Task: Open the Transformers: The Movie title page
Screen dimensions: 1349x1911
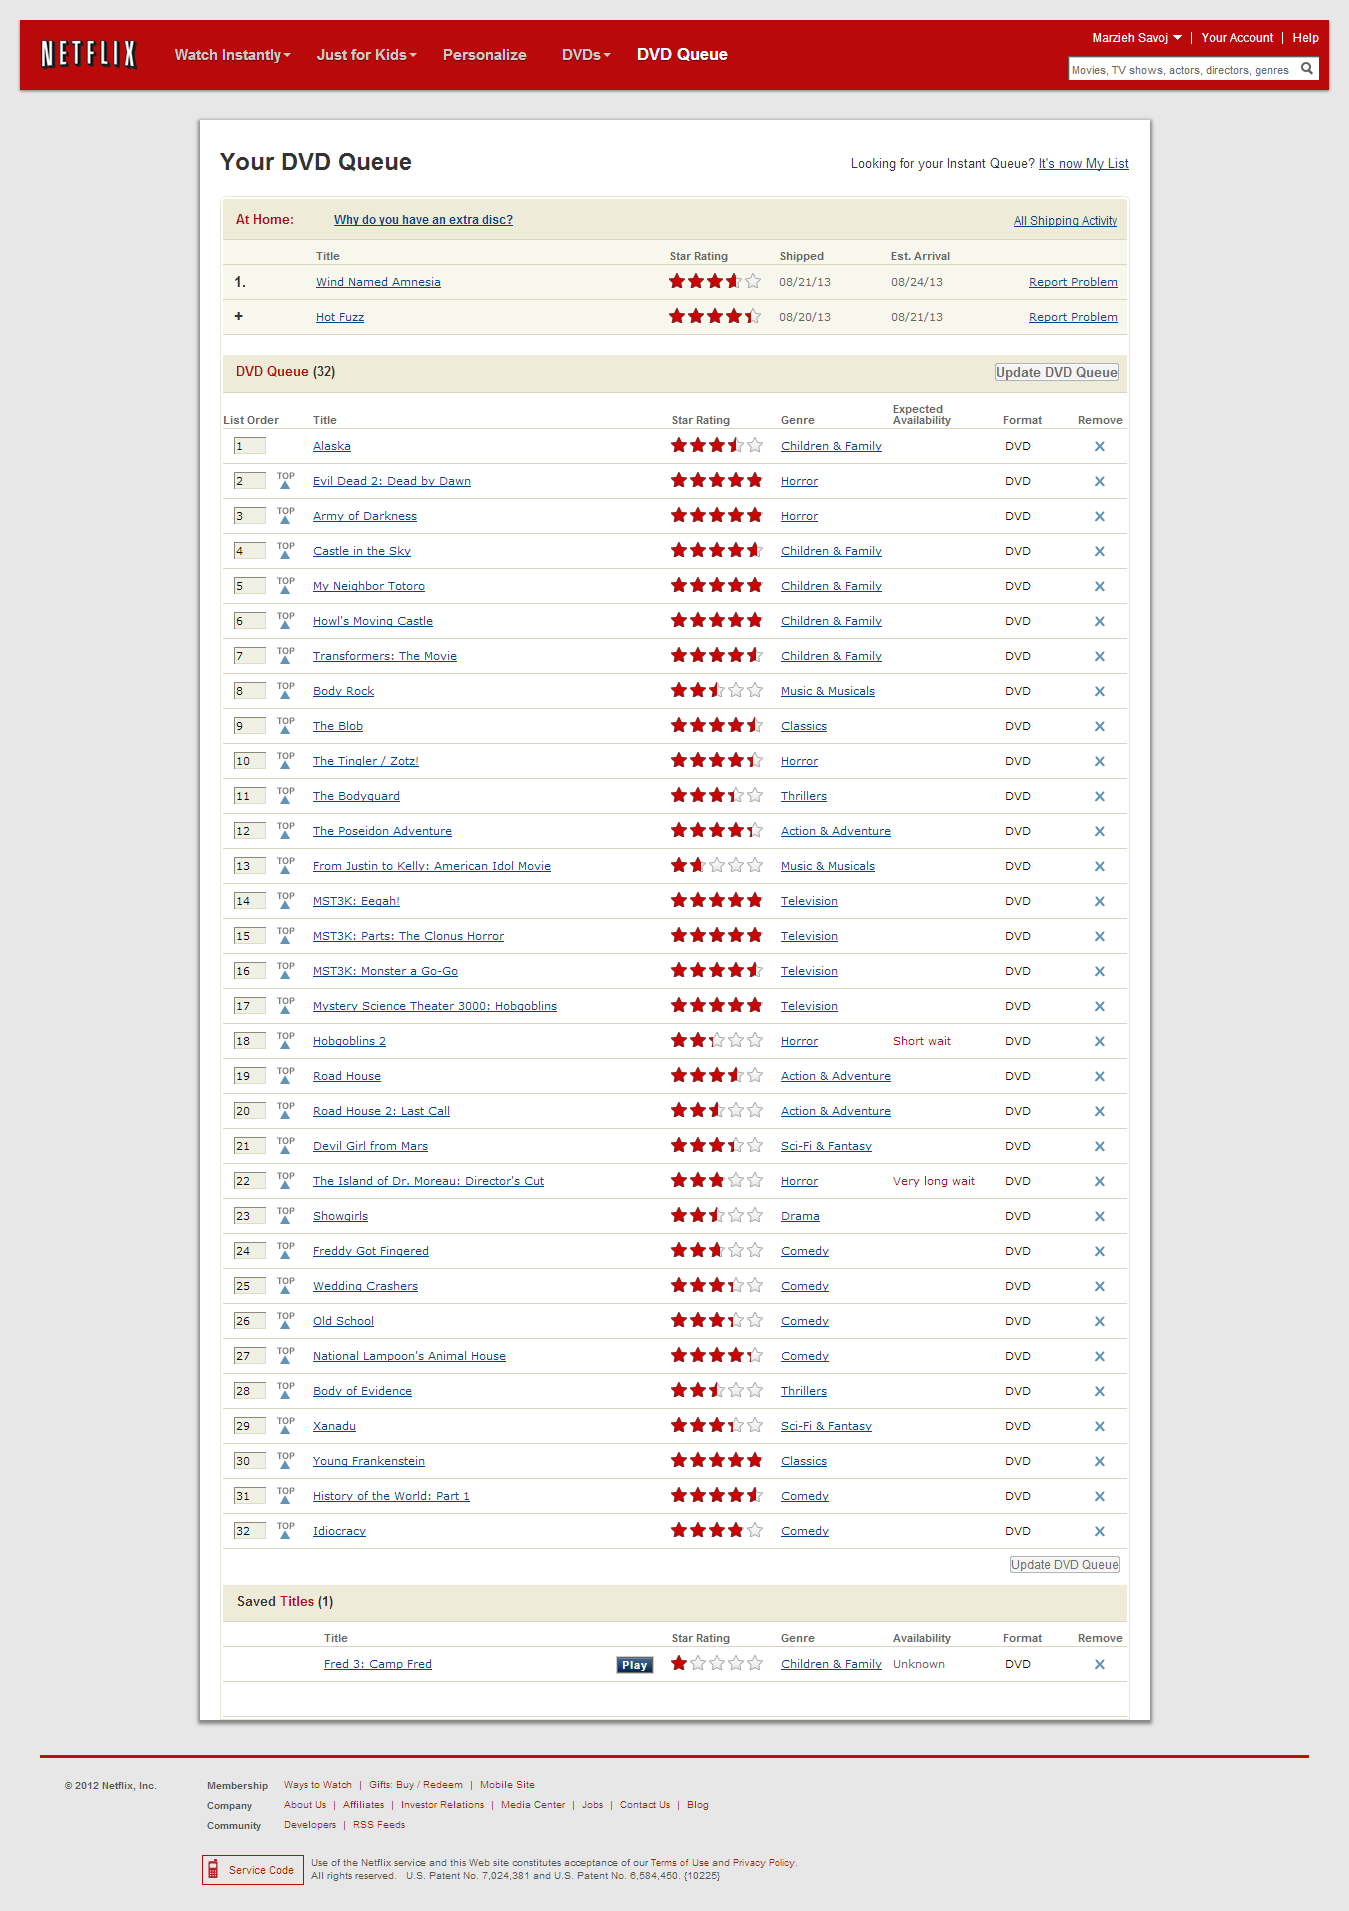Action: pos(385,656)
